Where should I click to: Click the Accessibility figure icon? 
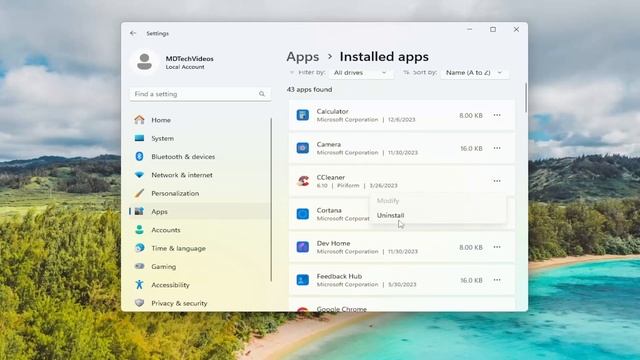pyautogui.click(x=139, y=284)
